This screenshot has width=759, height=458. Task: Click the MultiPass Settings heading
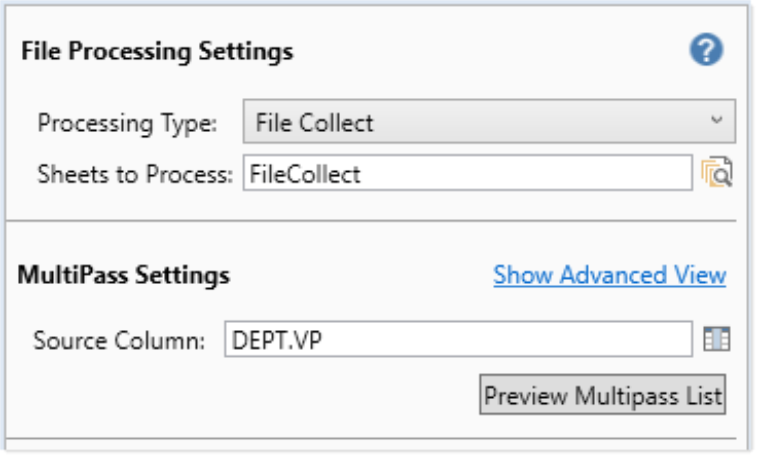(x=124, y=275)
